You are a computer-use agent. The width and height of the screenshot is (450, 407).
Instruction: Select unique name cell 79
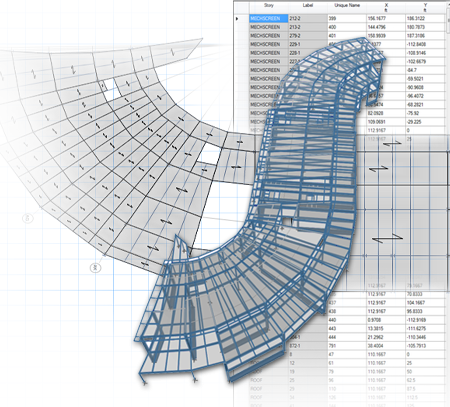click(347, 372)
